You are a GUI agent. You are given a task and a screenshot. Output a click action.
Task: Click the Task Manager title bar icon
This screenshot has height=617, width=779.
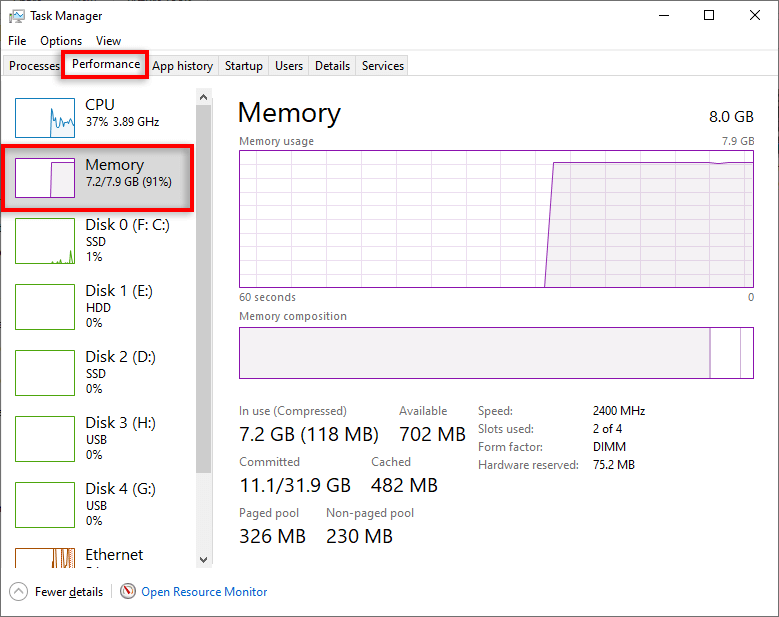17,16
